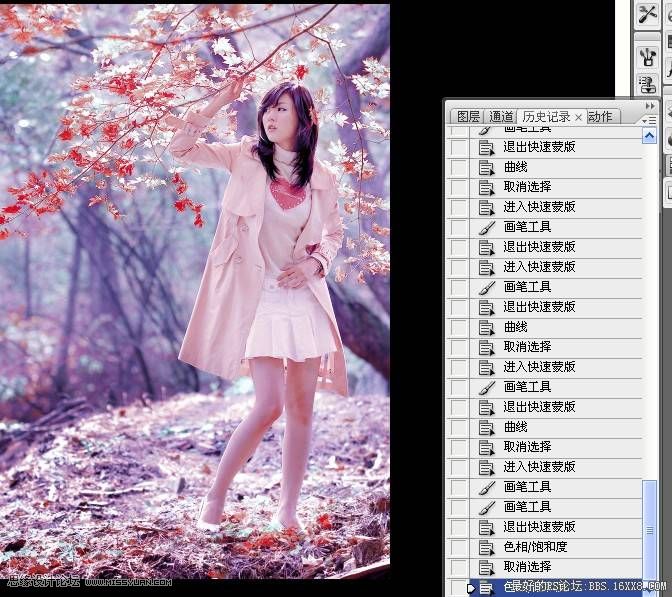Collapse panel with the double-arrow icon

click(650, 105)
